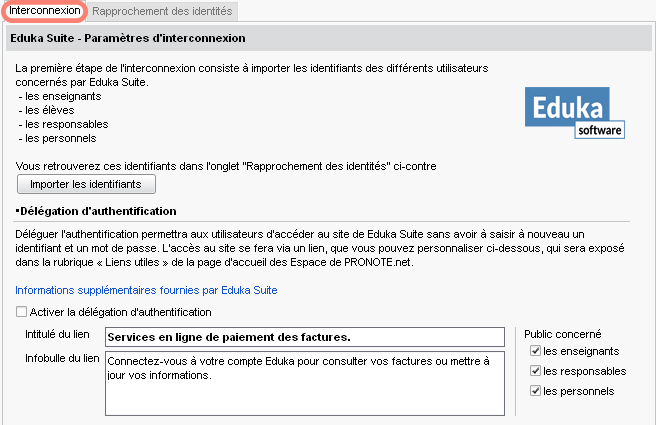Click the Intitulé du lien text field

tap(305, 337)
